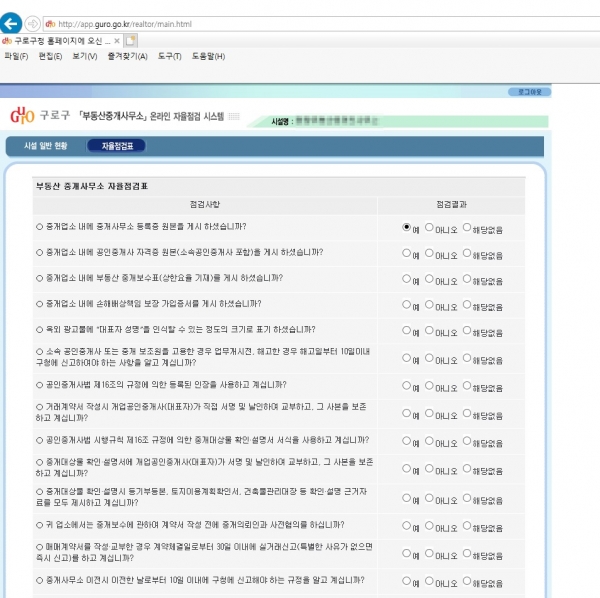Open the 도움말(H) menu
The height and width of the screenshot is (598, 600).
208,56
